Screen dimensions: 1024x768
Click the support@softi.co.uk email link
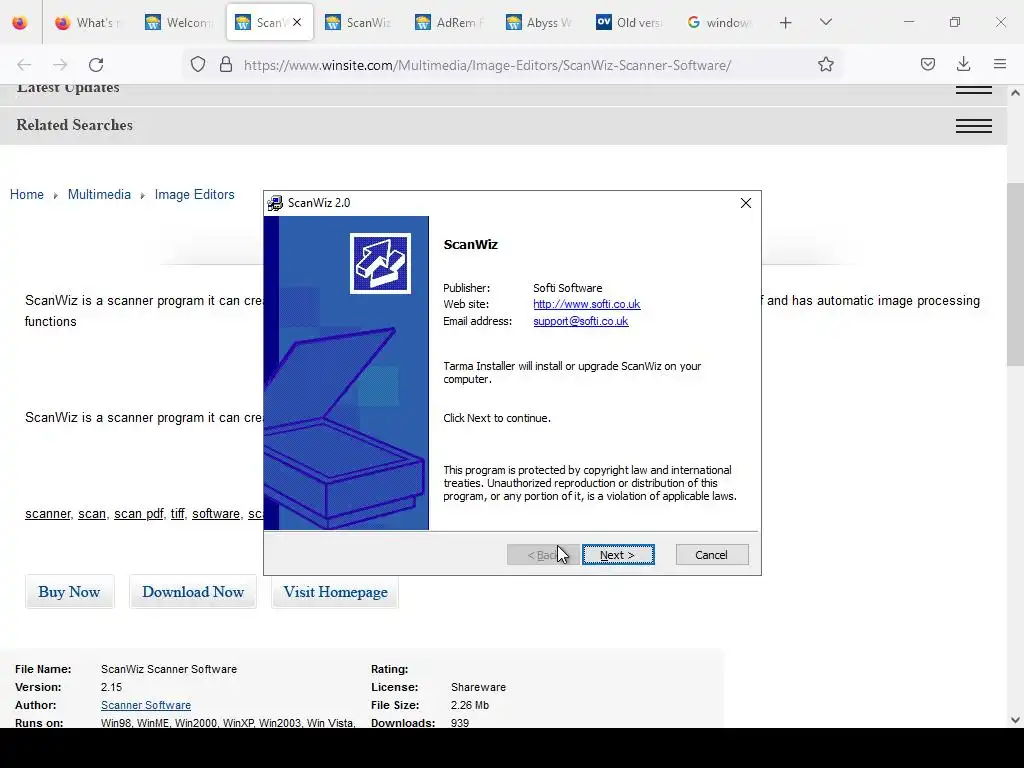tap(581, 321)
